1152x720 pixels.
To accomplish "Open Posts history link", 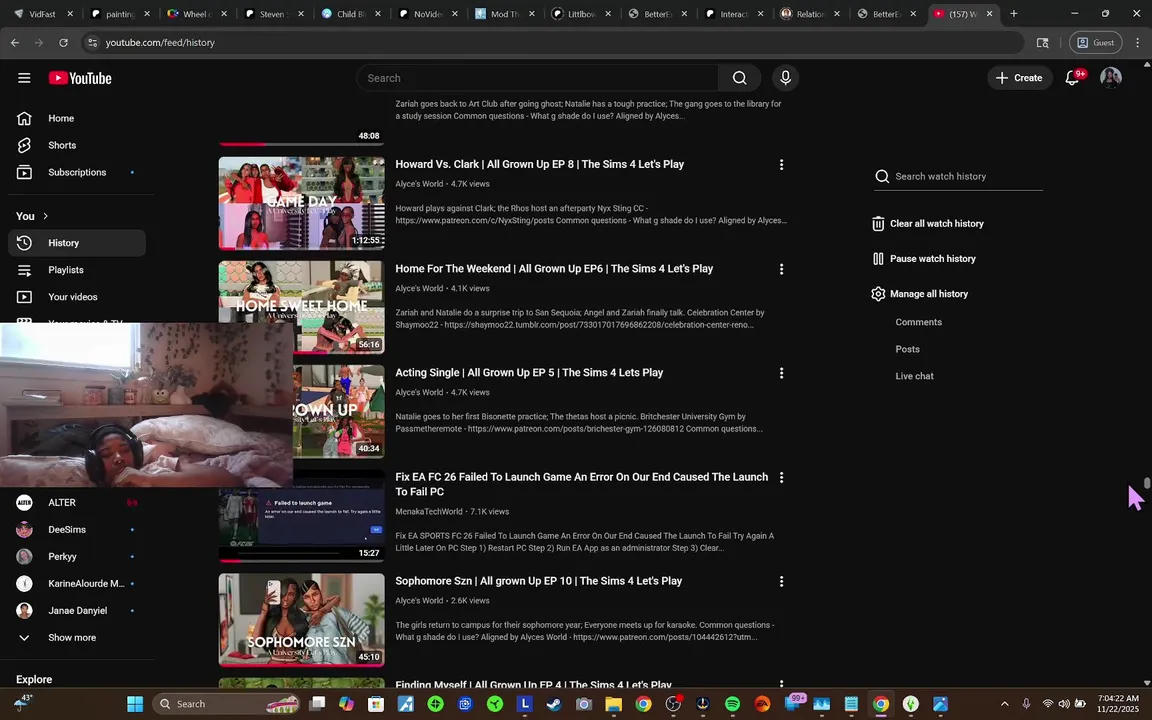I will click(907, 349).
